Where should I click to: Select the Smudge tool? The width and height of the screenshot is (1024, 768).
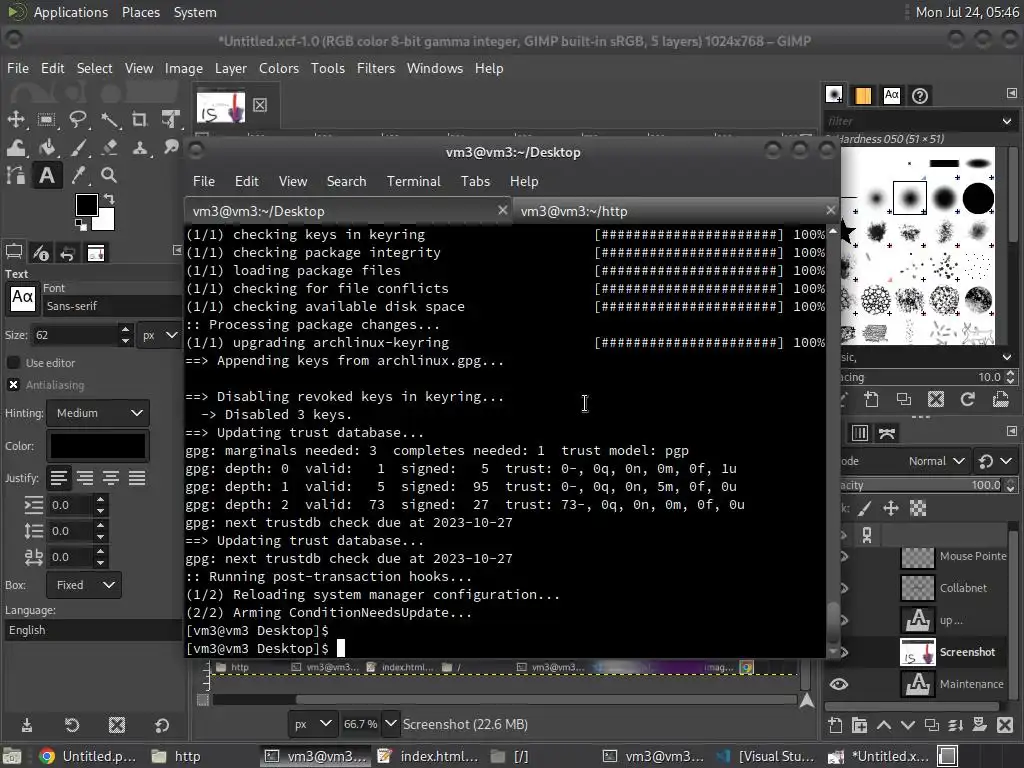coord(171,146)
